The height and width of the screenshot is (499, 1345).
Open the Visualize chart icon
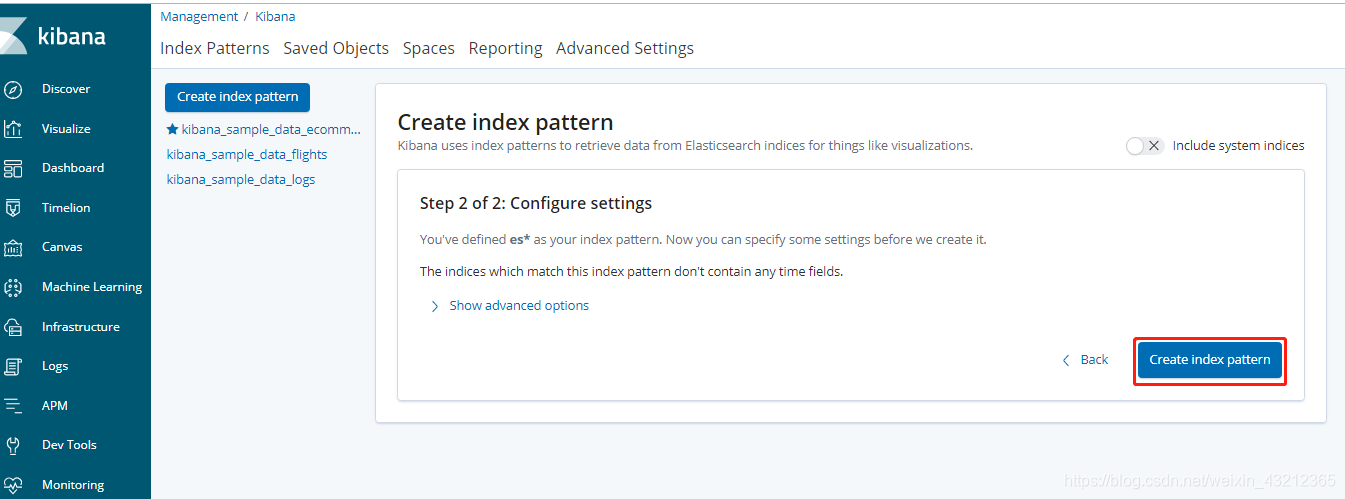click(x=13, y=129)
